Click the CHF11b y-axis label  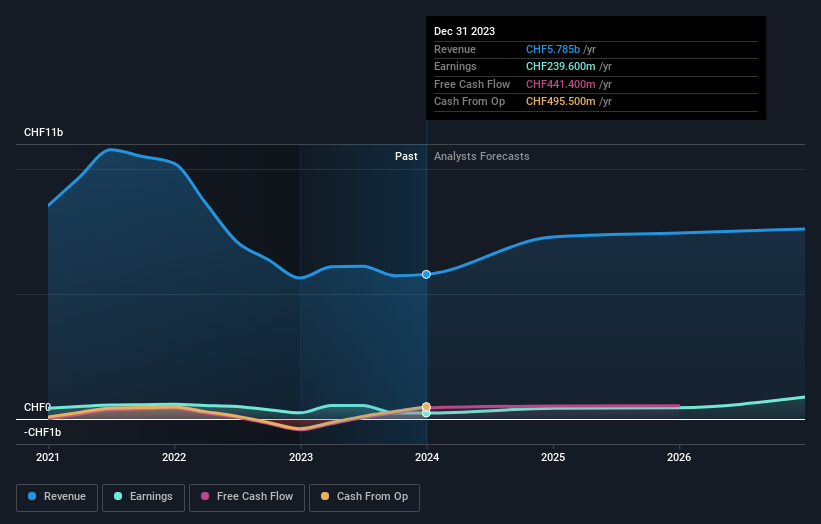tap(43, 132)
